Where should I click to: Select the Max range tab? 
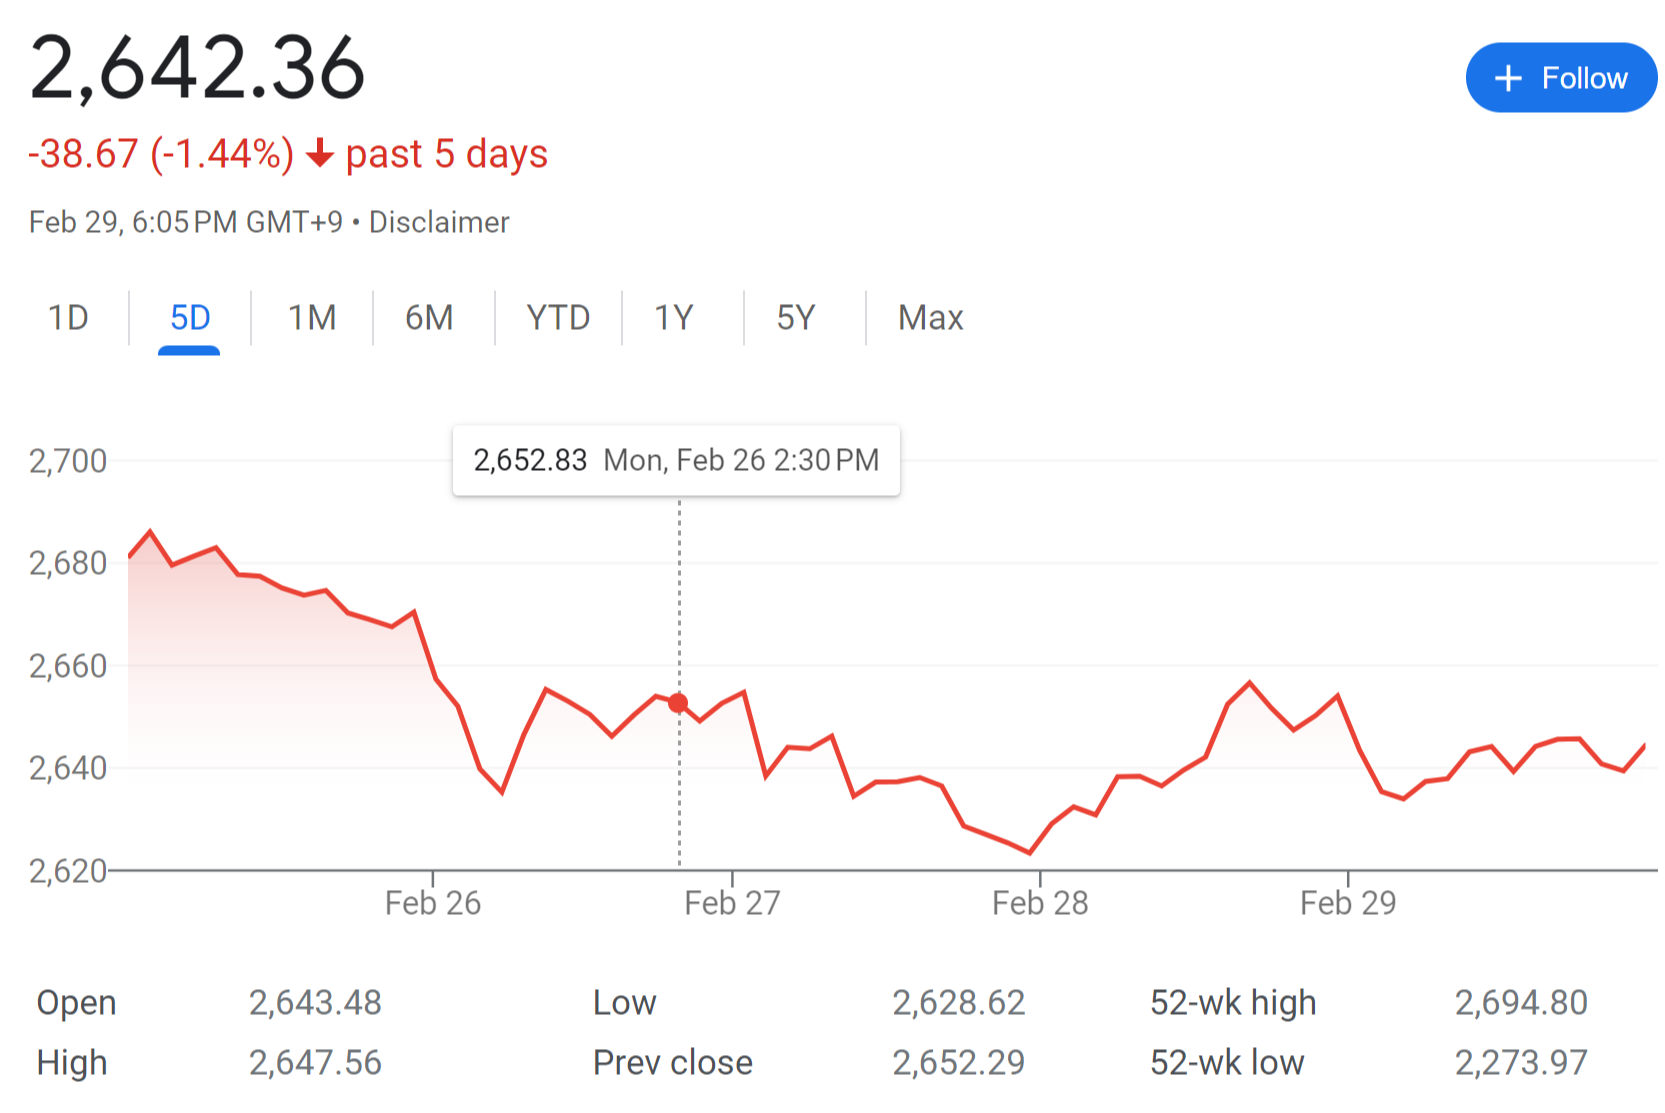pos(930,318)
